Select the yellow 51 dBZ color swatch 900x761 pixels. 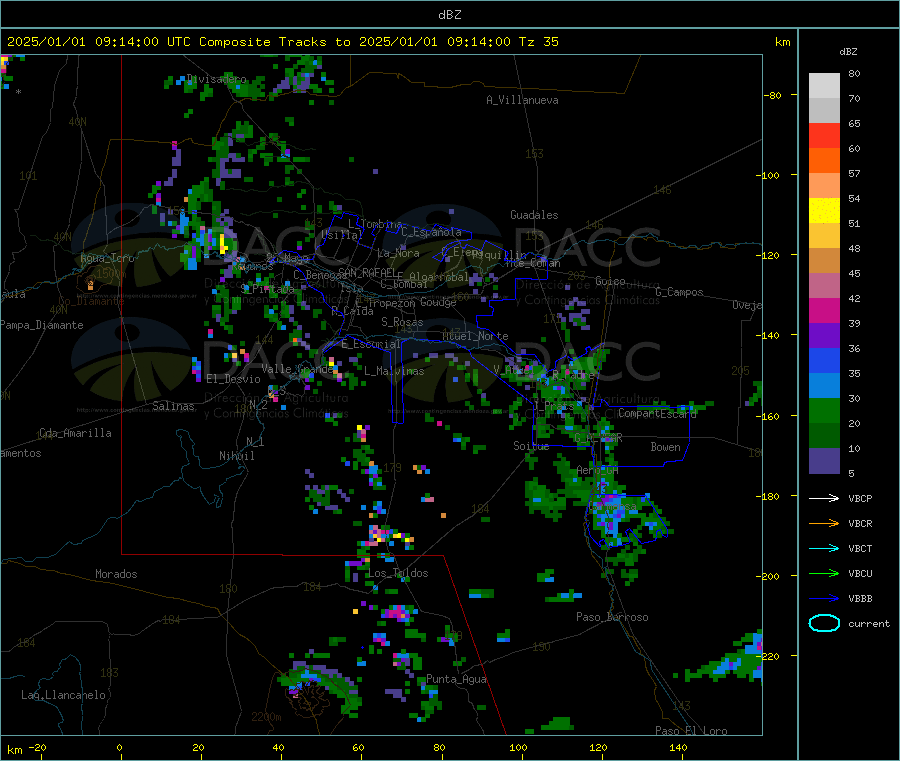824,211
